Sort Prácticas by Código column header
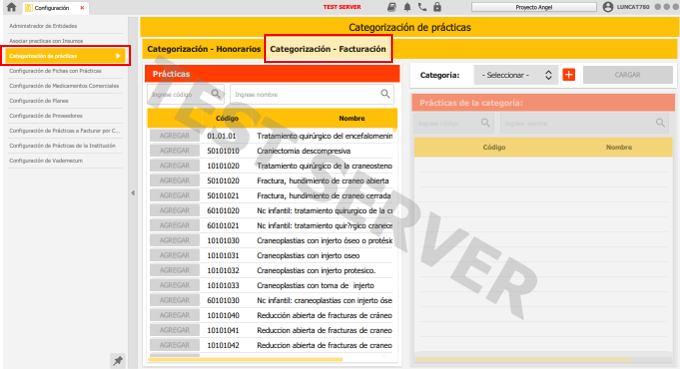The image size is (680, 369). point(227,118)
